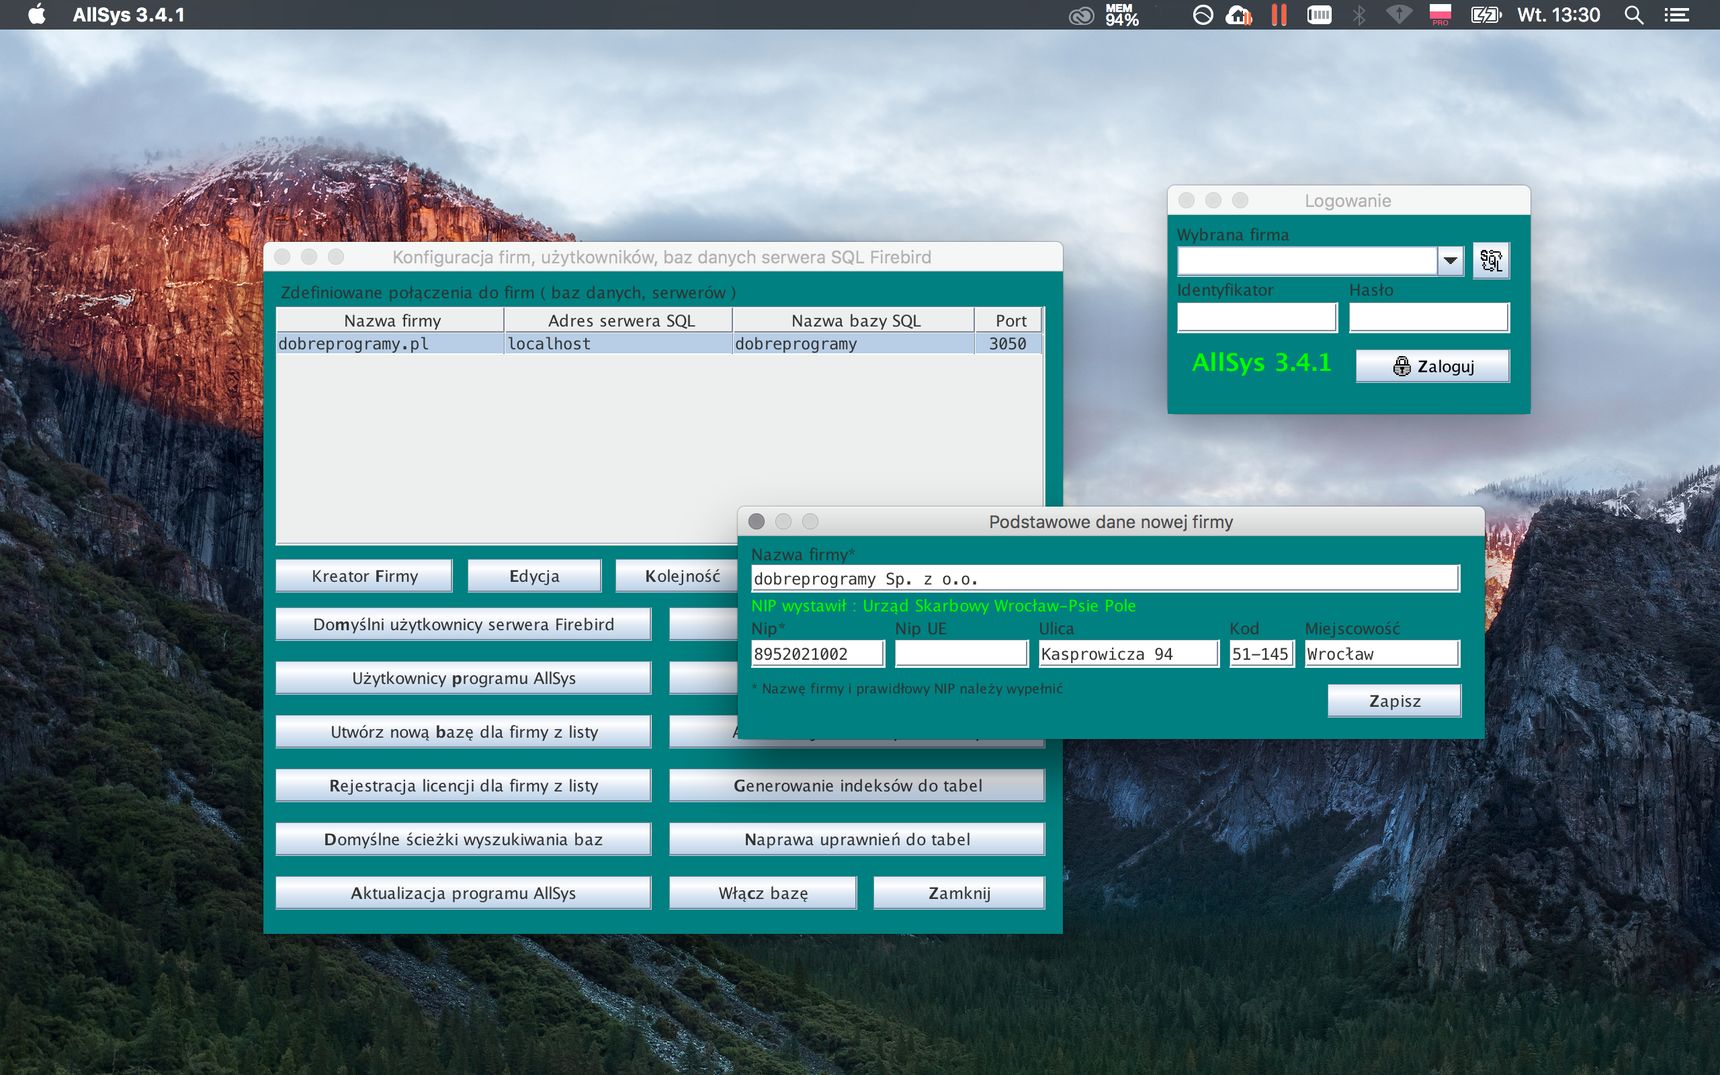This screenshot has height=1075, width=1720.
Task: Click the Zapisz button in the new company dialog
Action: 1395,701
